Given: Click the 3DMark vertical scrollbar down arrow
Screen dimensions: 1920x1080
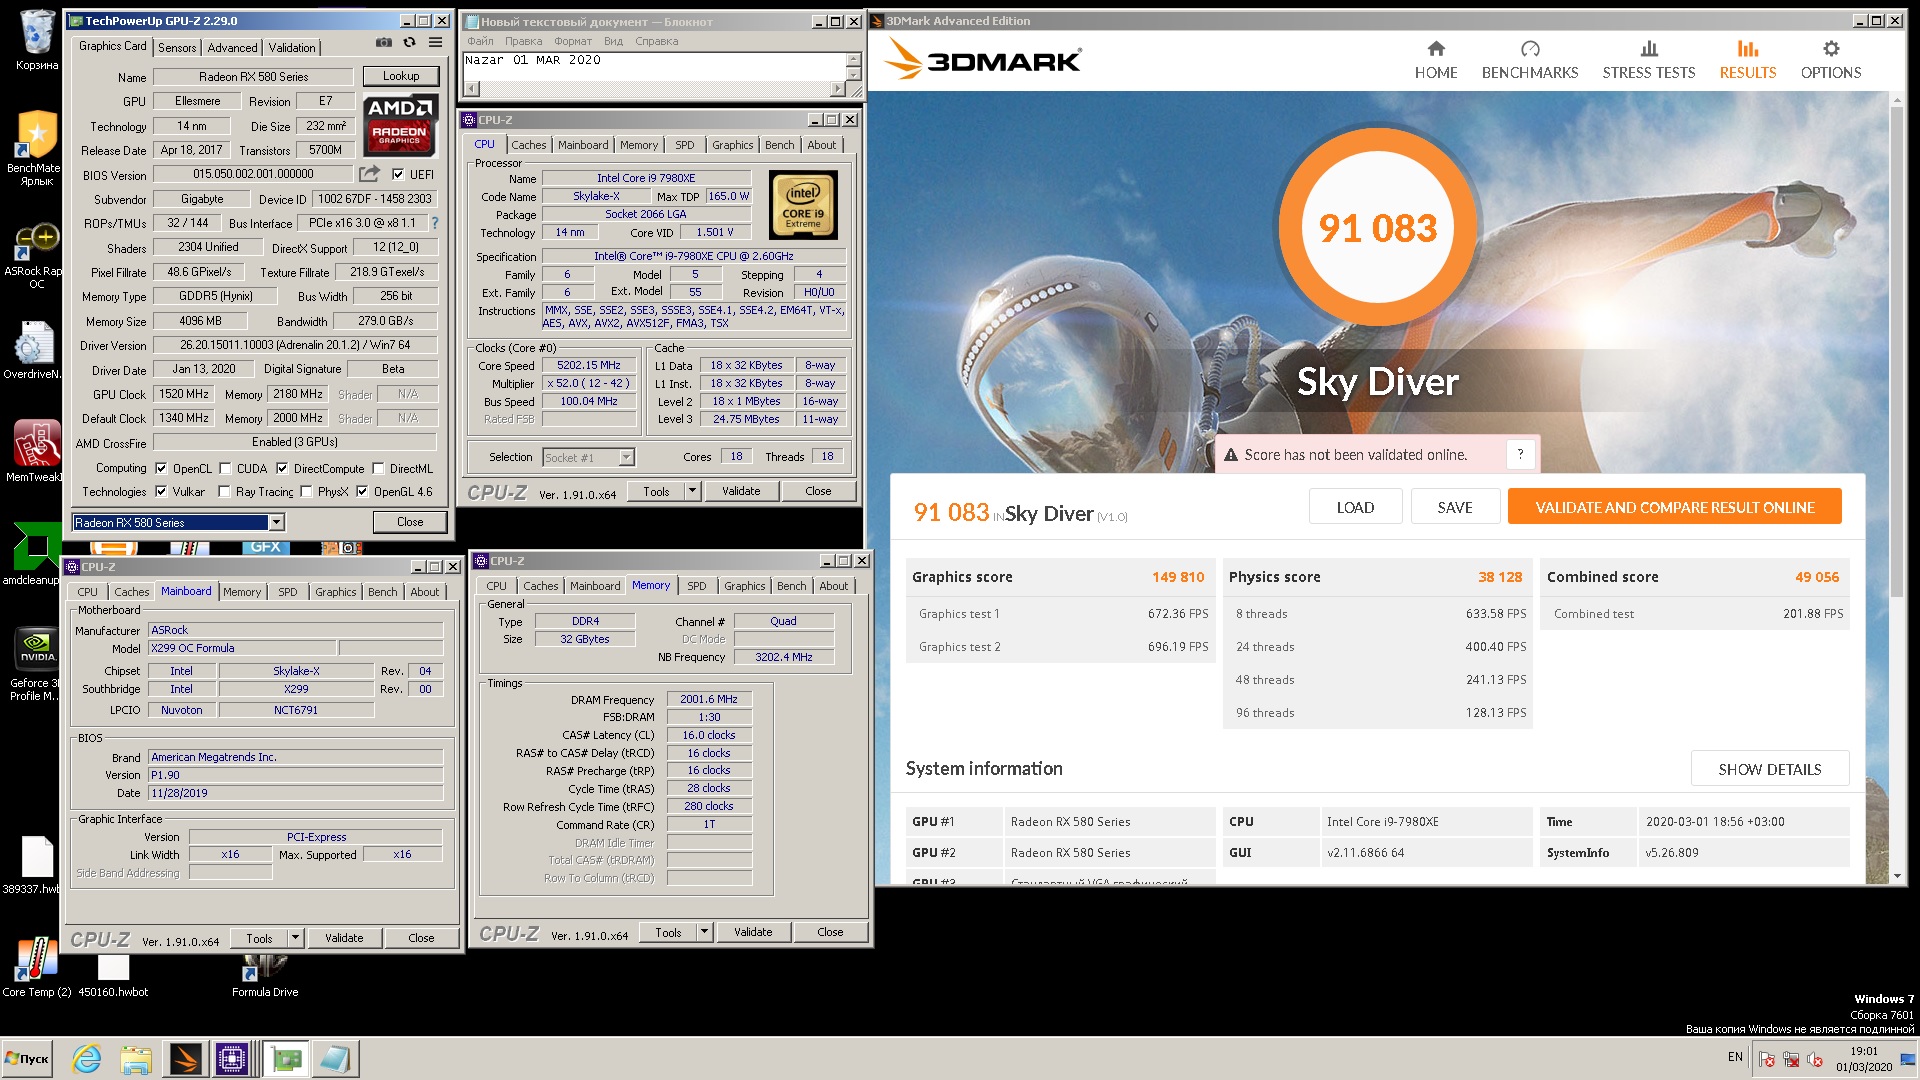Looking at the screenshot, I should pos(1897,876).
